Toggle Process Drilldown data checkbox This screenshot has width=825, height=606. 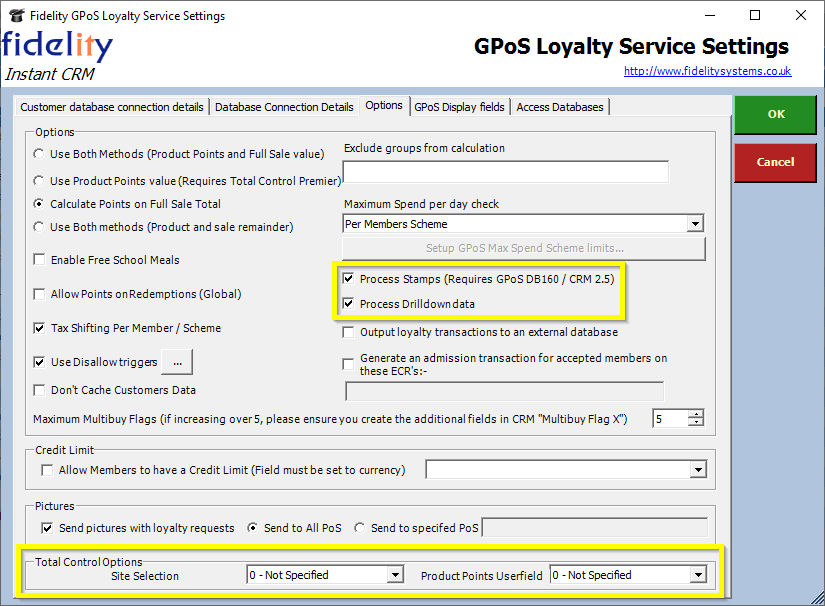tap(348, 304)
